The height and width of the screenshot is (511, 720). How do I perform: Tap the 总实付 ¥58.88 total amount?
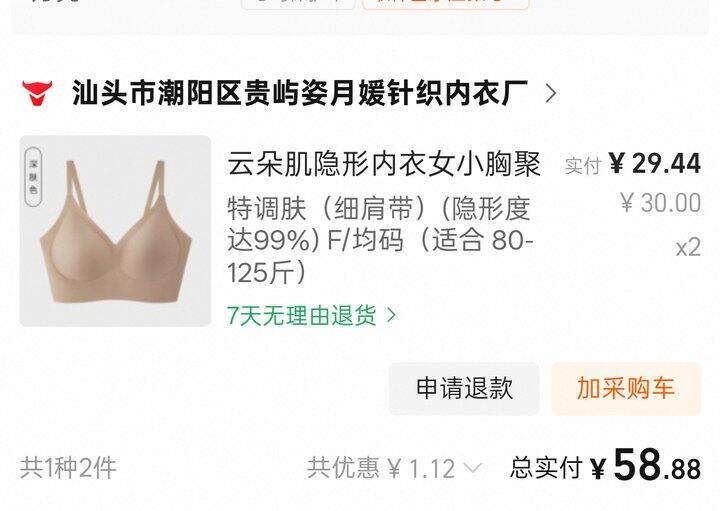click(x=605, y=466)
